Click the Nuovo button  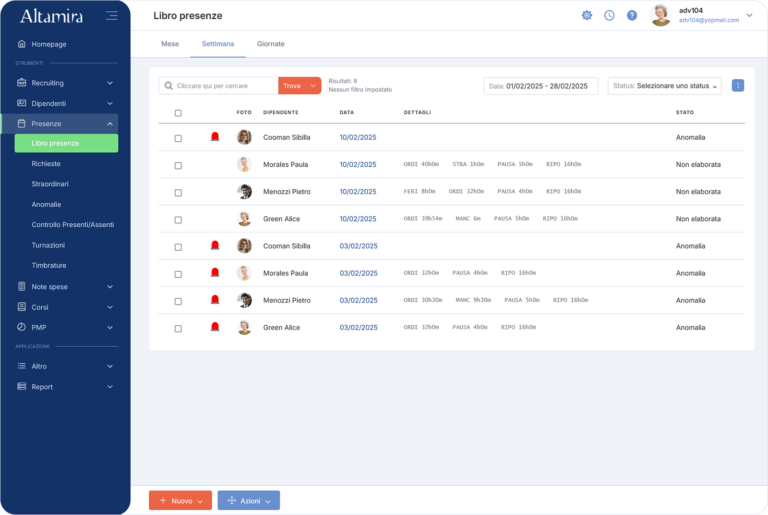180,500
